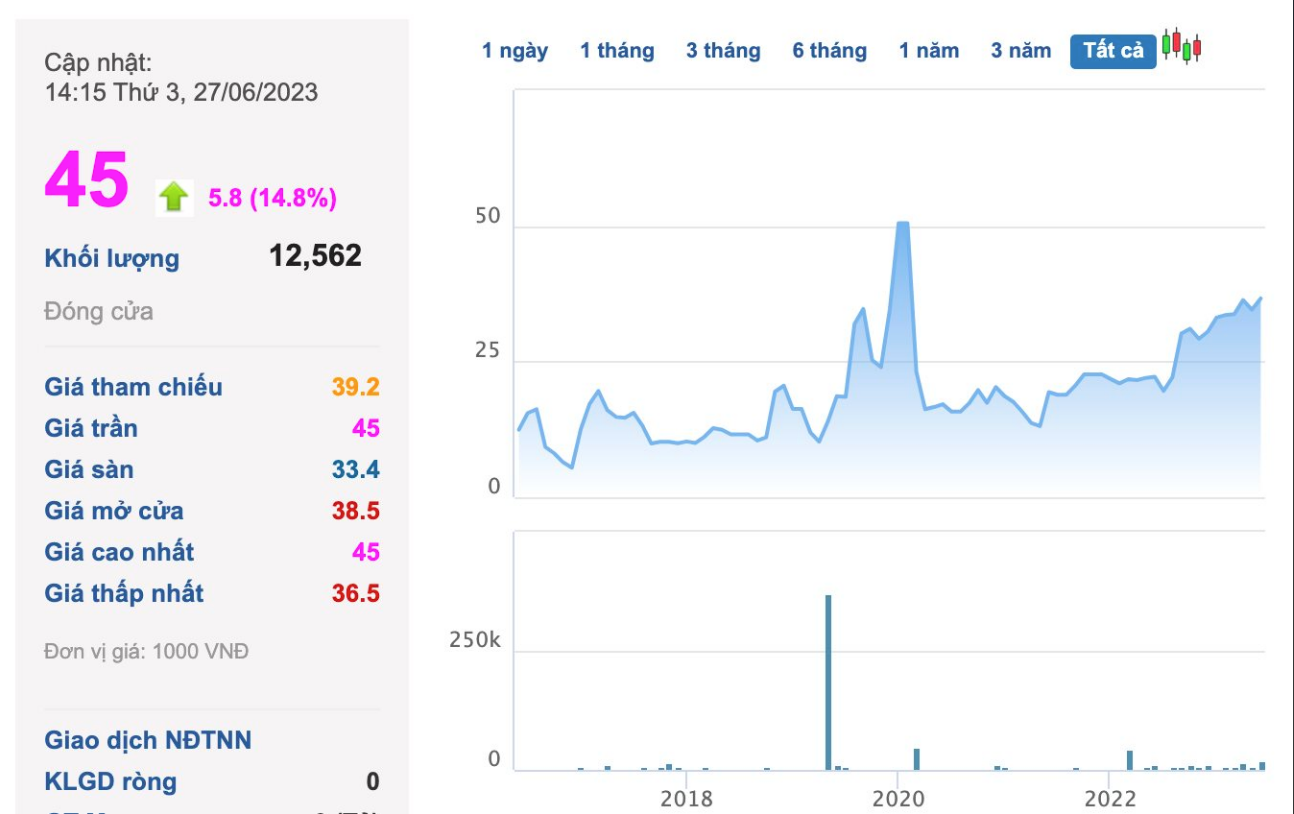
Task: Click the lowest price 36.5
Action: [x=356, y=593]
